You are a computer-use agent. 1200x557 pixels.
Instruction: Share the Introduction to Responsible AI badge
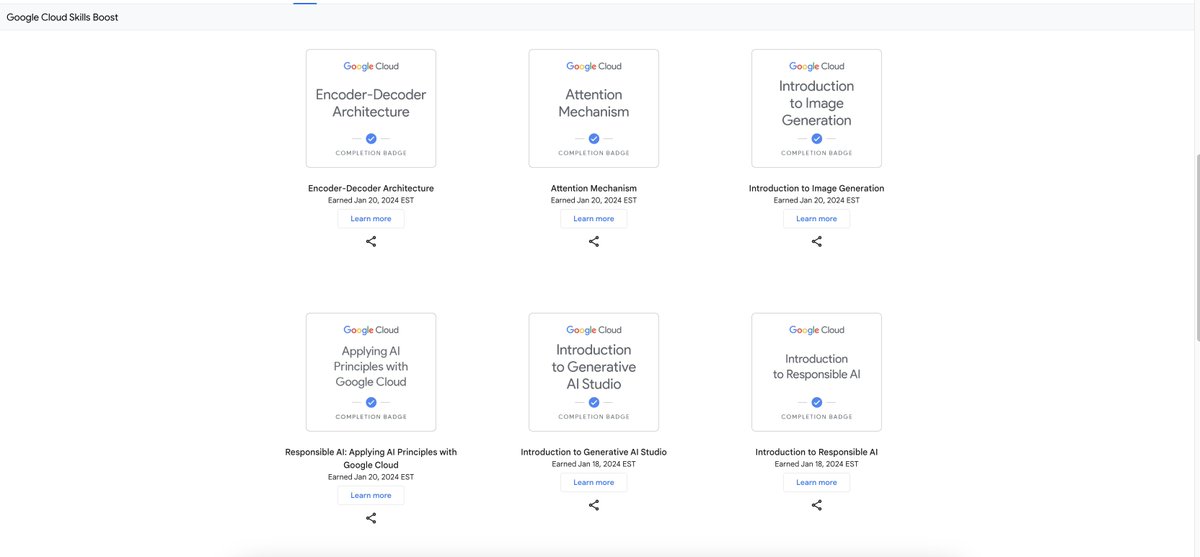click(x=817, y=505)
